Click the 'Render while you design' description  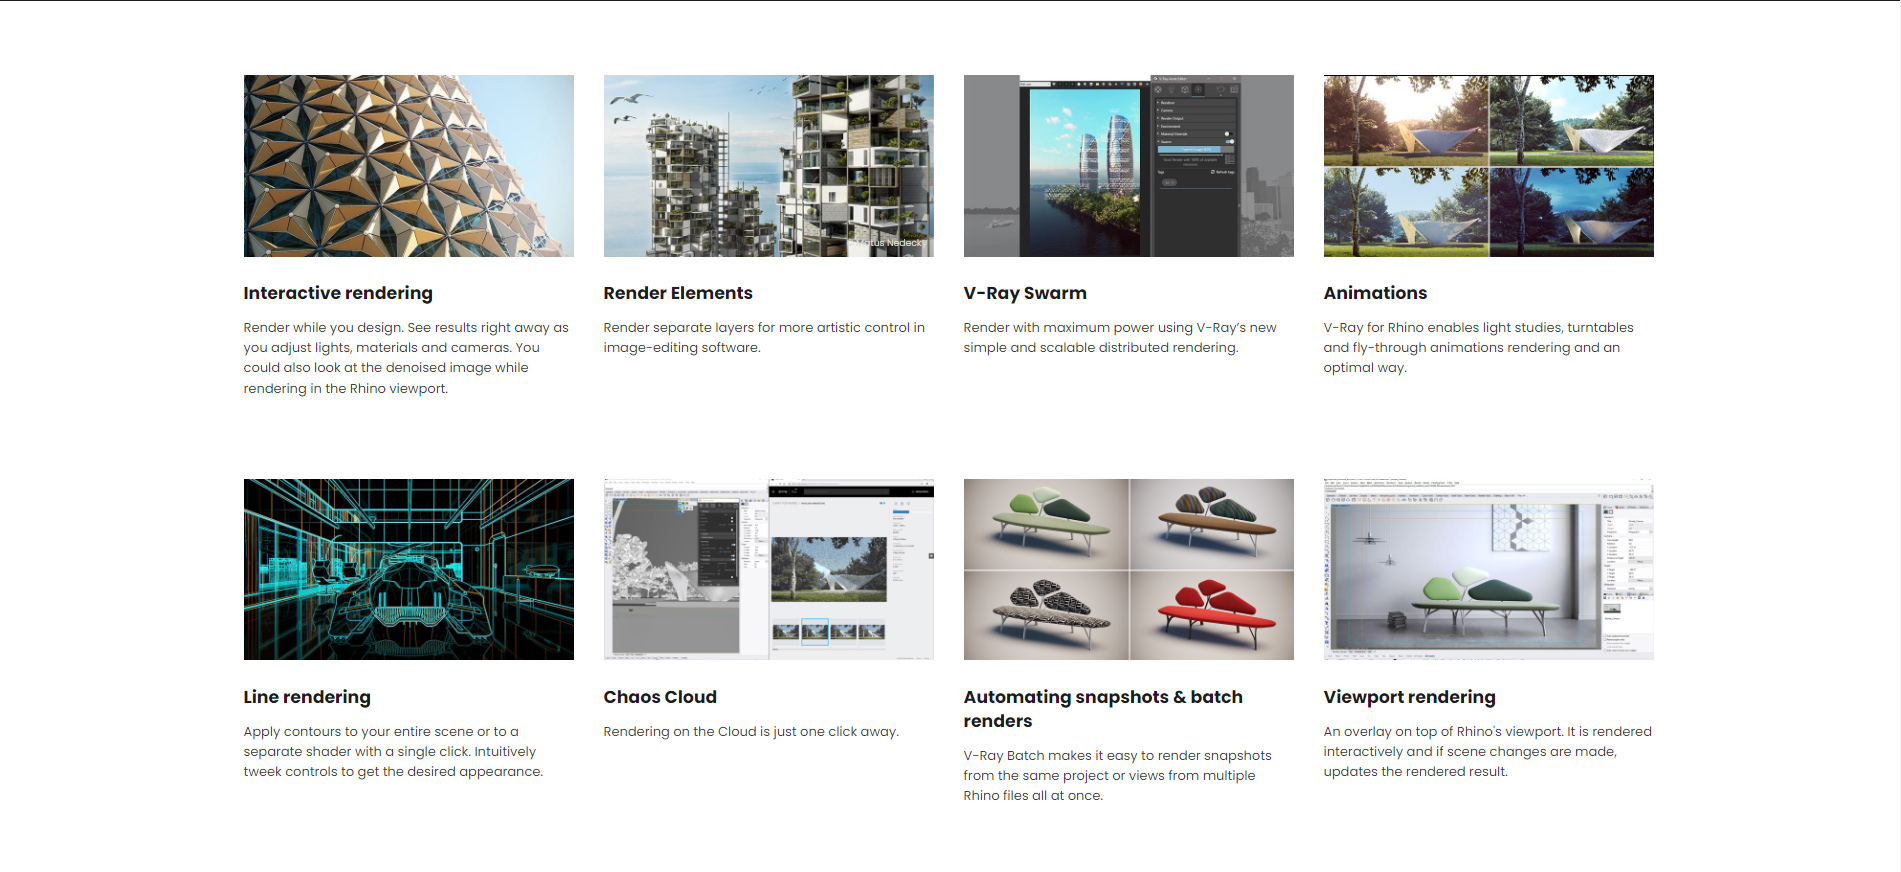(406, 358)
